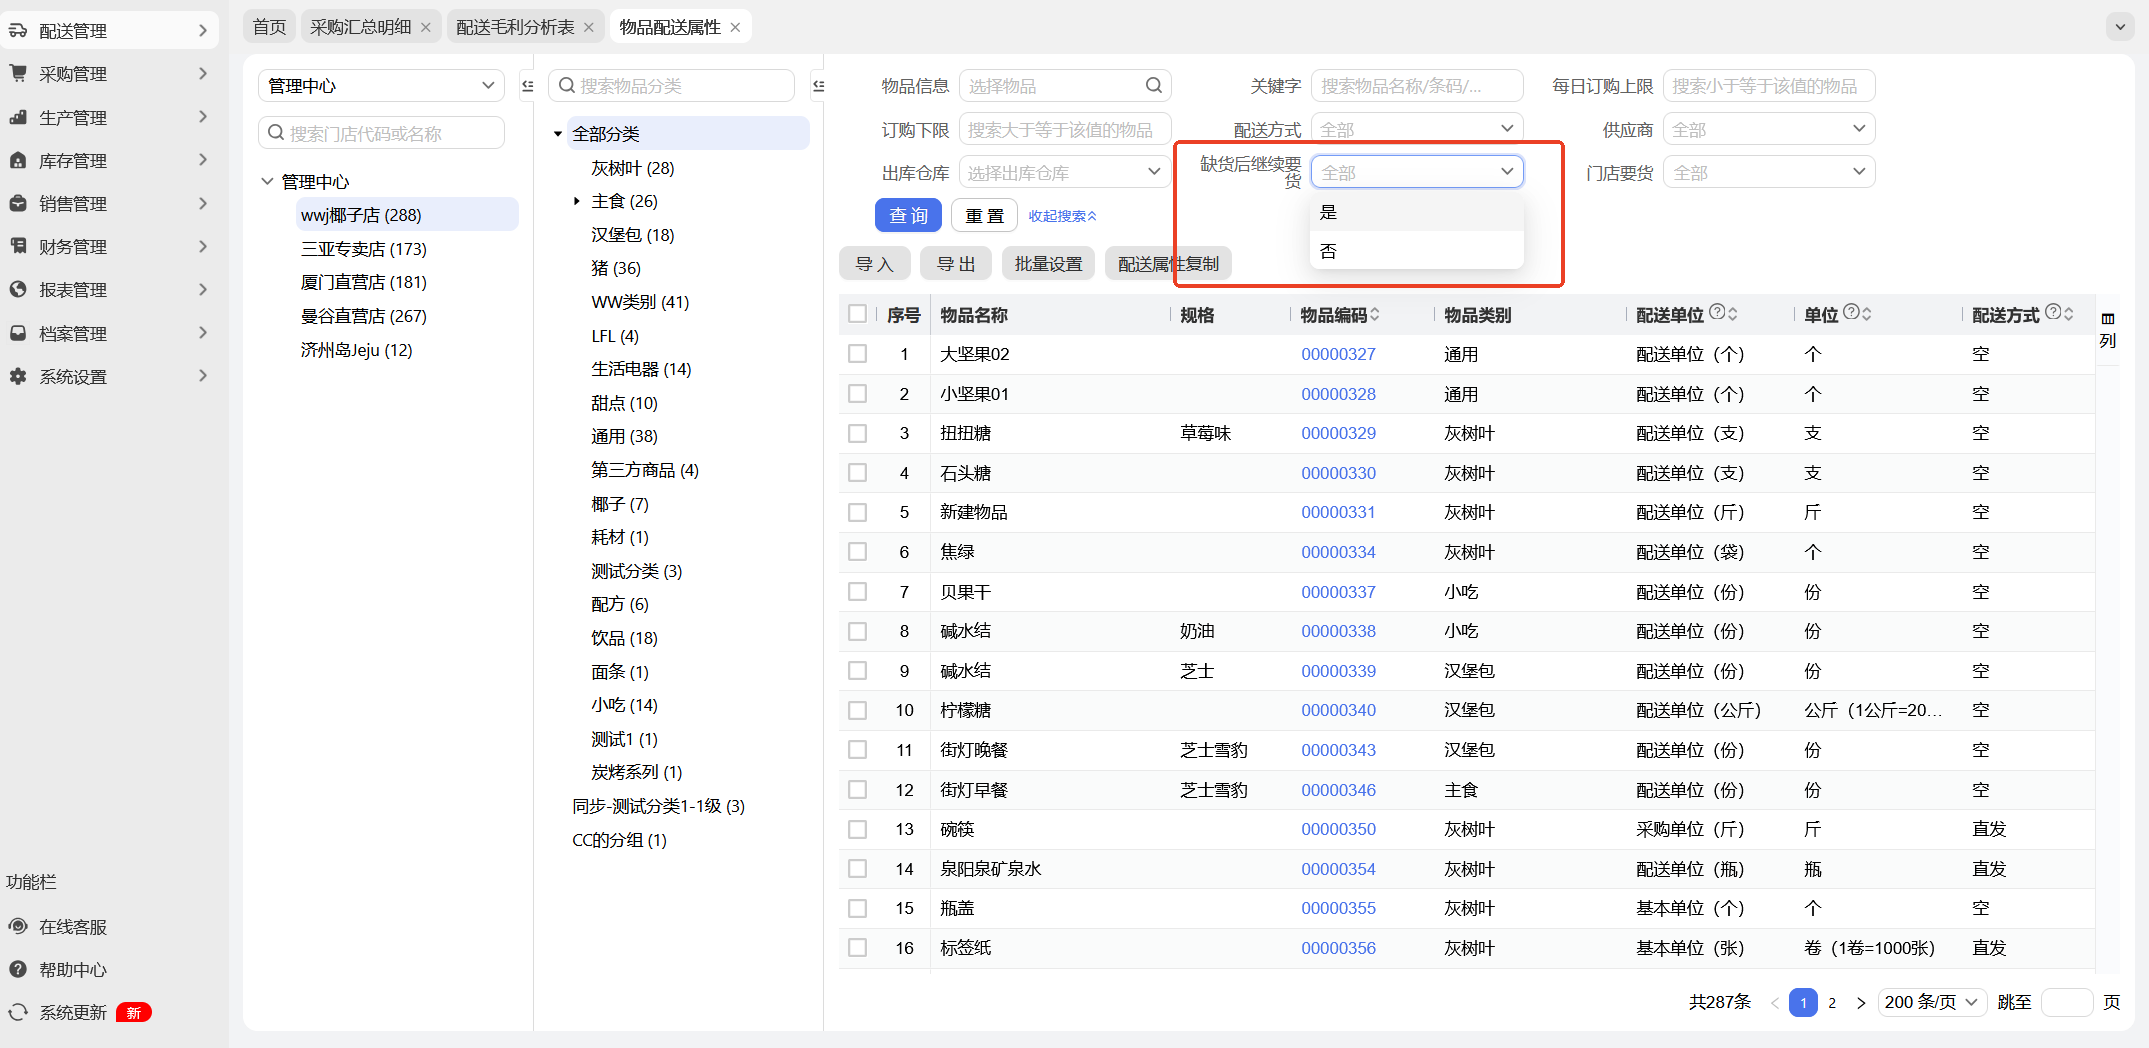Click the 在线客服 icon in function bar
2149x1048 pixels.
18,927
